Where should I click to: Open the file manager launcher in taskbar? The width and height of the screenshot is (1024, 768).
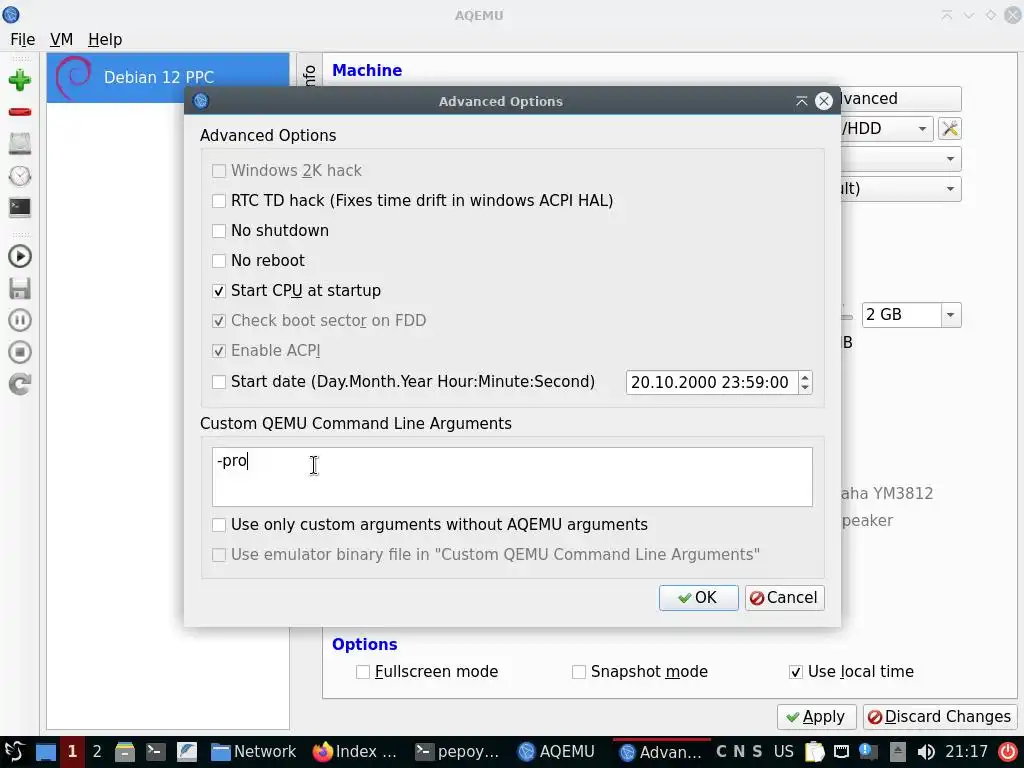(124, 752)
